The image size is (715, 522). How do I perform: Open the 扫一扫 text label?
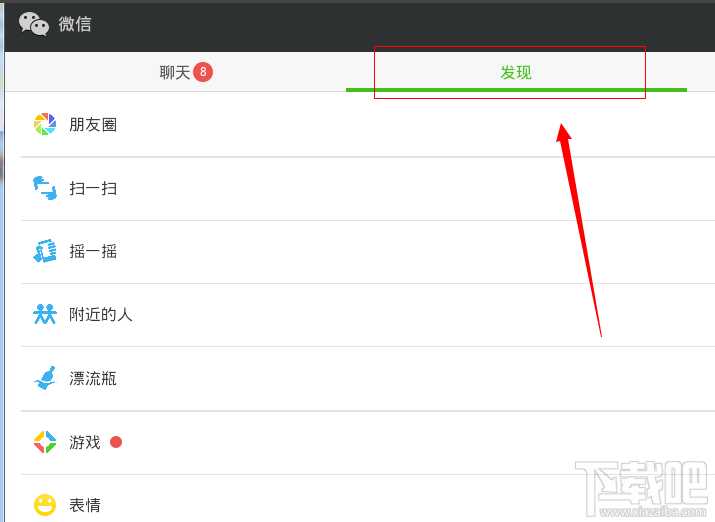[x=93, y=188]
